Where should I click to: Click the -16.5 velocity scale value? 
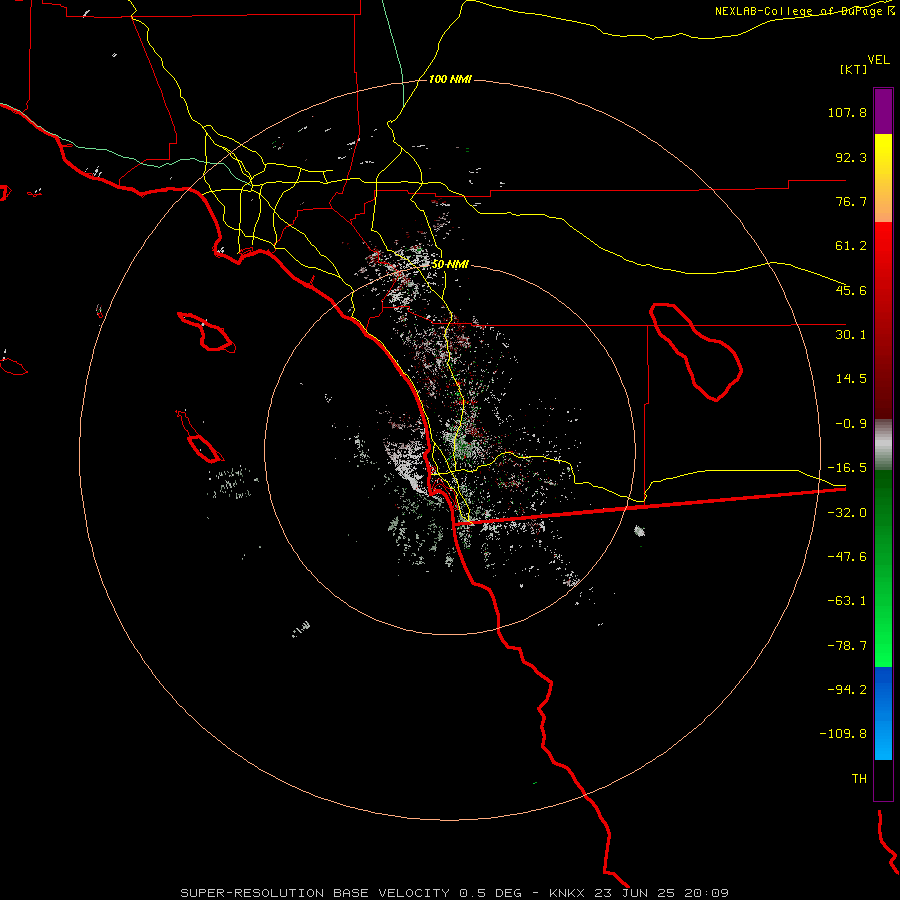847,468
